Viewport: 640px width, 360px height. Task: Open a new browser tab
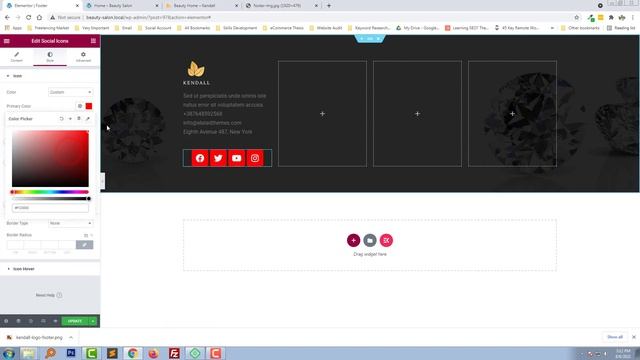point(329,6)
